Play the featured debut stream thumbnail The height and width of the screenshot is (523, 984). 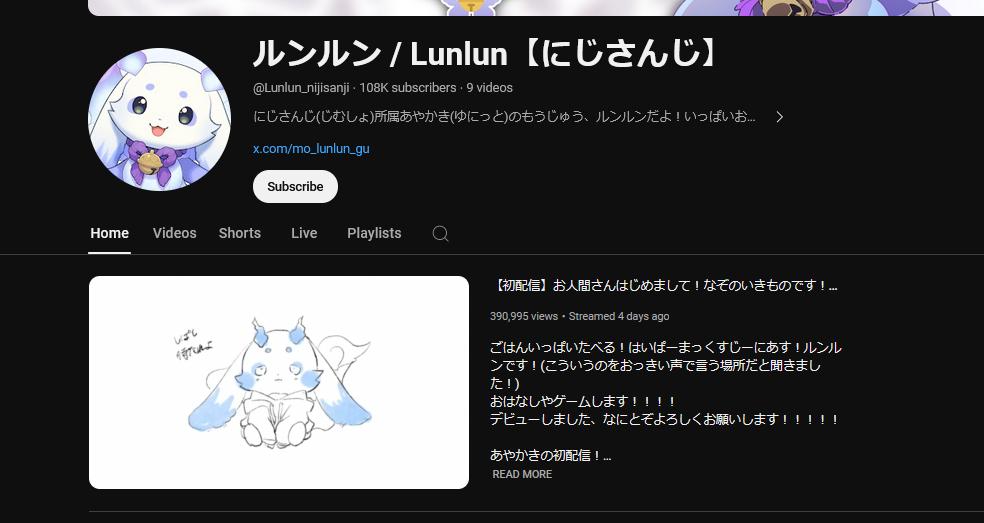[x=279, y=382]
